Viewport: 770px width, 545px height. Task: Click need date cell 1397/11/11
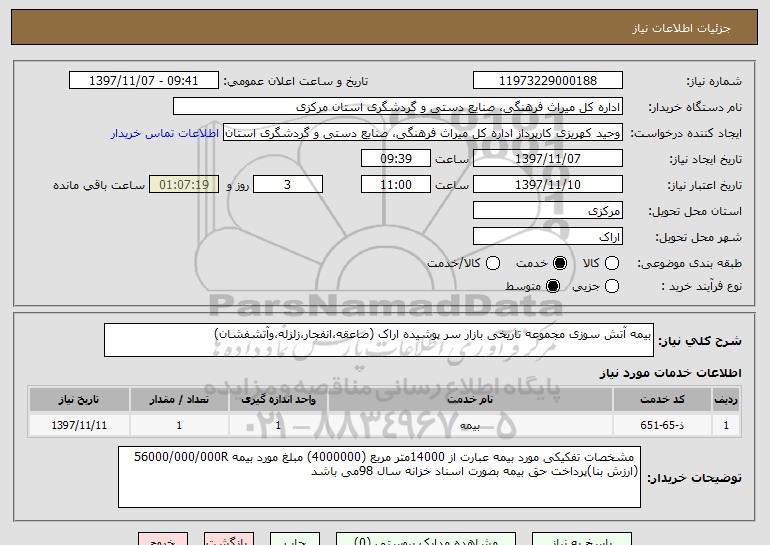tap(79, 425)
